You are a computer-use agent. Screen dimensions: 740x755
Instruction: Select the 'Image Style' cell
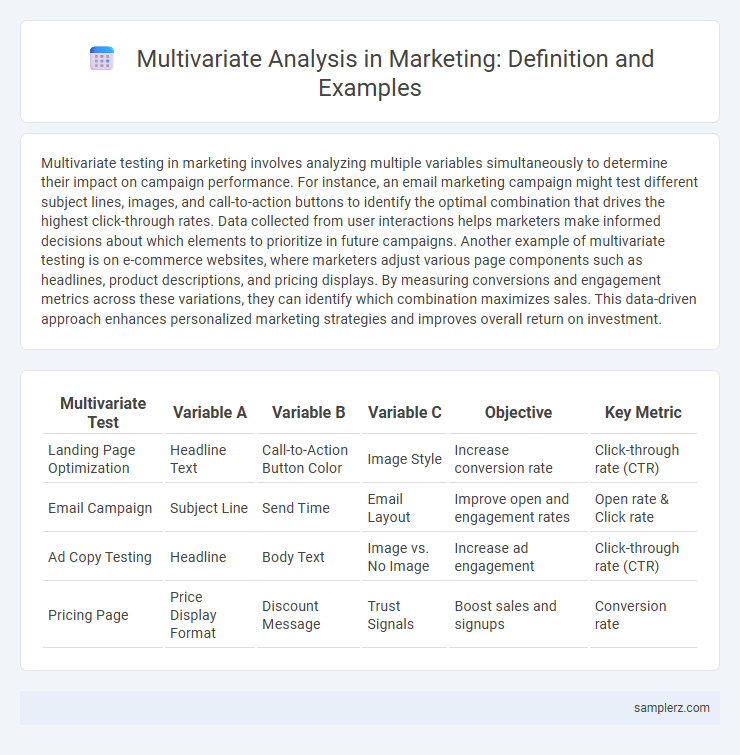[x=404, y=458]
